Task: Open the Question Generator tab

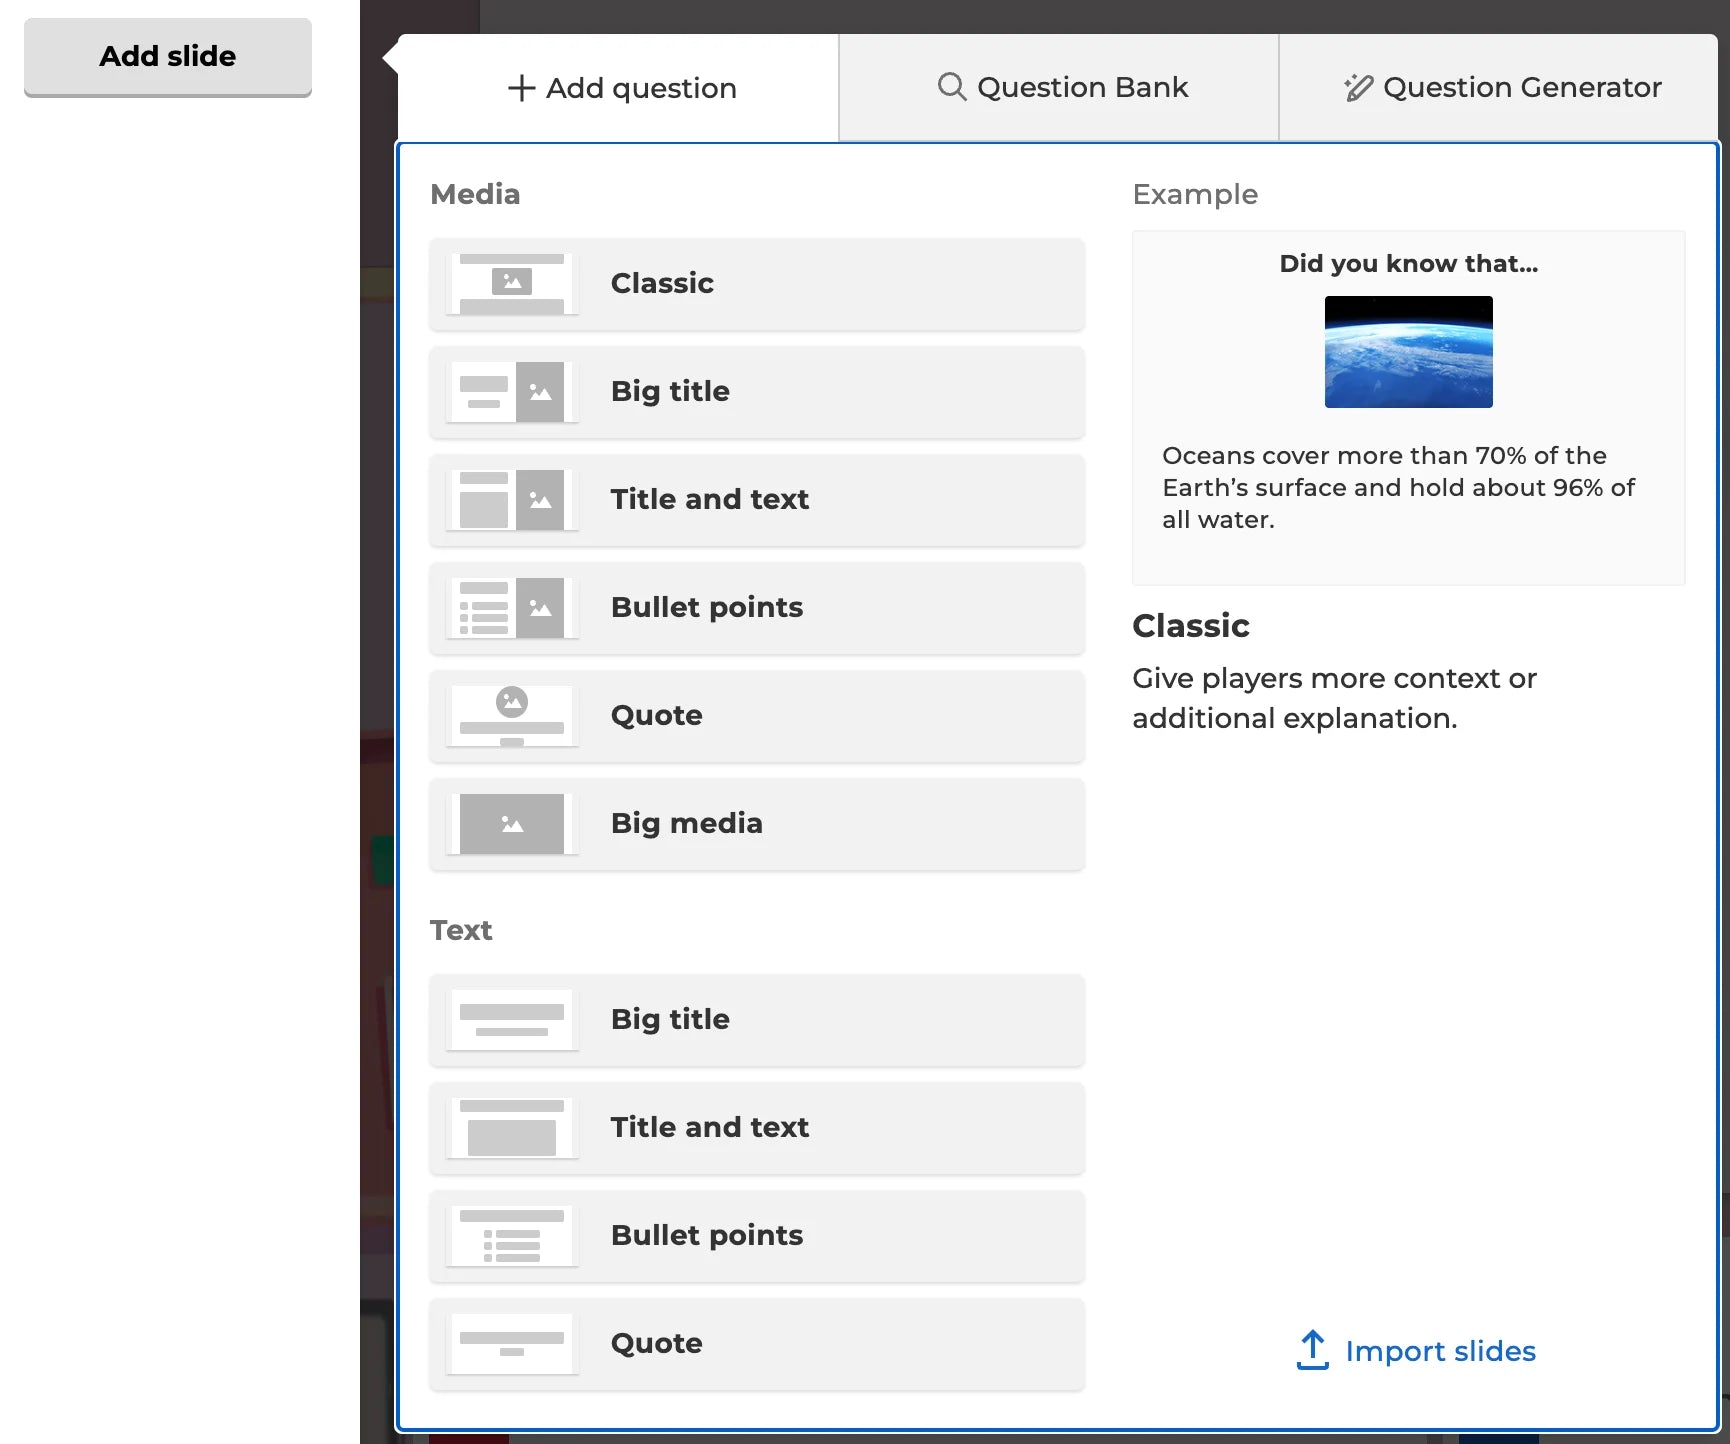Action: click(x=1500, y=88)
